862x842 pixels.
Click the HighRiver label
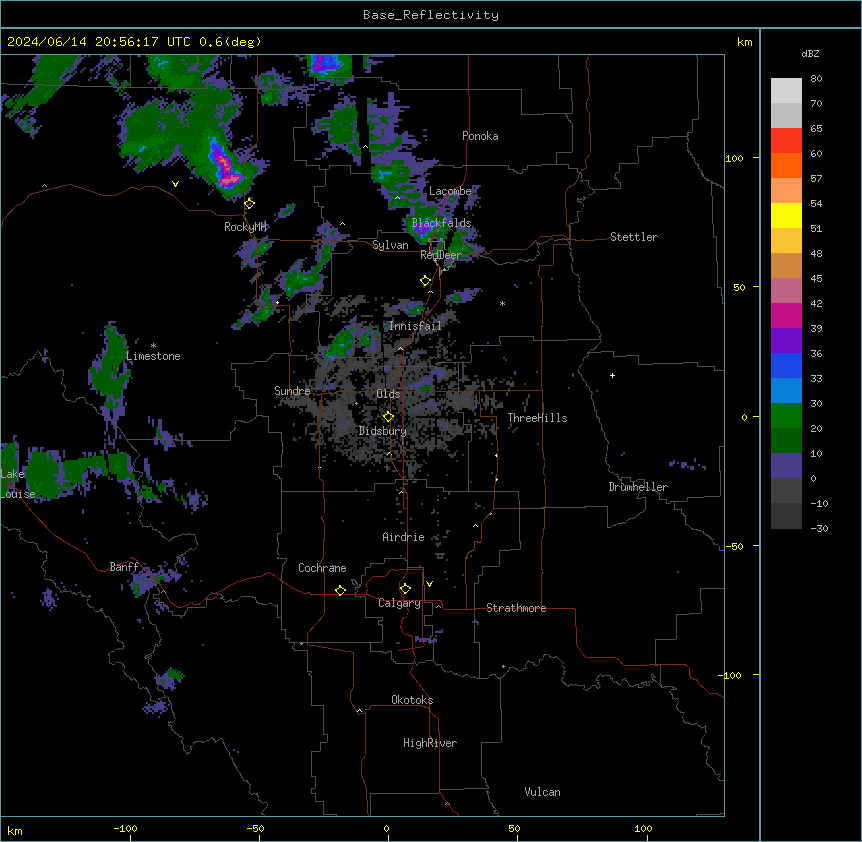[430, 743]
